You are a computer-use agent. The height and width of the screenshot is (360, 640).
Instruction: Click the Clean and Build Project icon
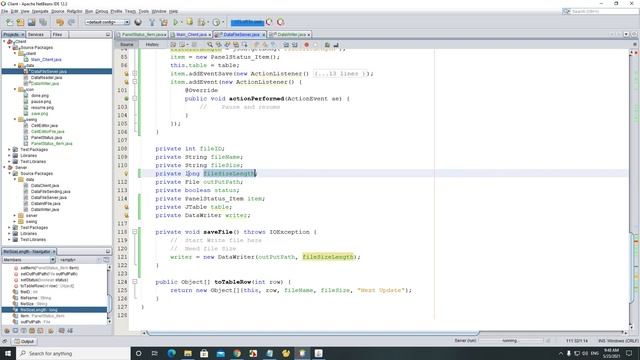pyautogui.click(x=164, y=22)
